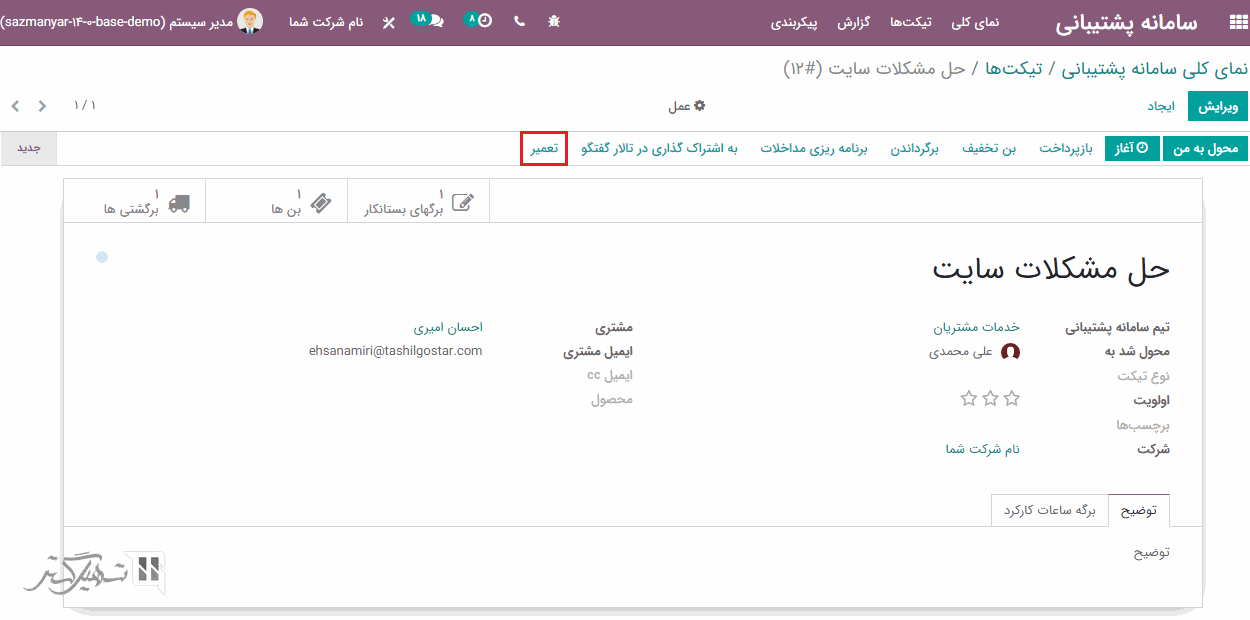Click the phone call icon
This screenshot has height=620, width=1250.
519,21
